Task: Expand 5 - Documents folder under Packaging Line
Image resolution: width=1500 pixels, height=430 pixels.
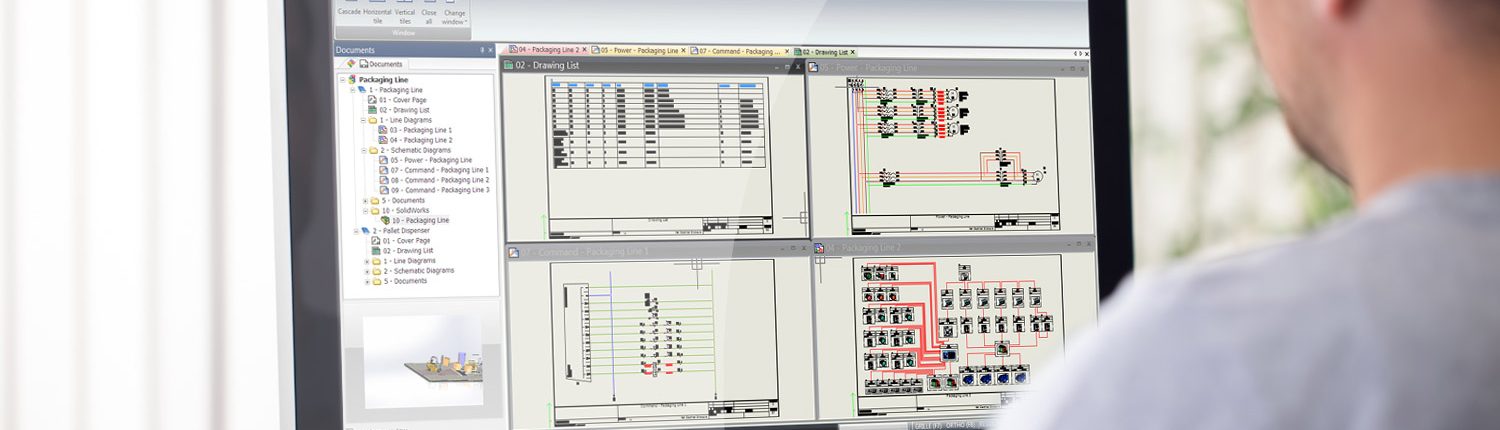Action: click(365, 200)
